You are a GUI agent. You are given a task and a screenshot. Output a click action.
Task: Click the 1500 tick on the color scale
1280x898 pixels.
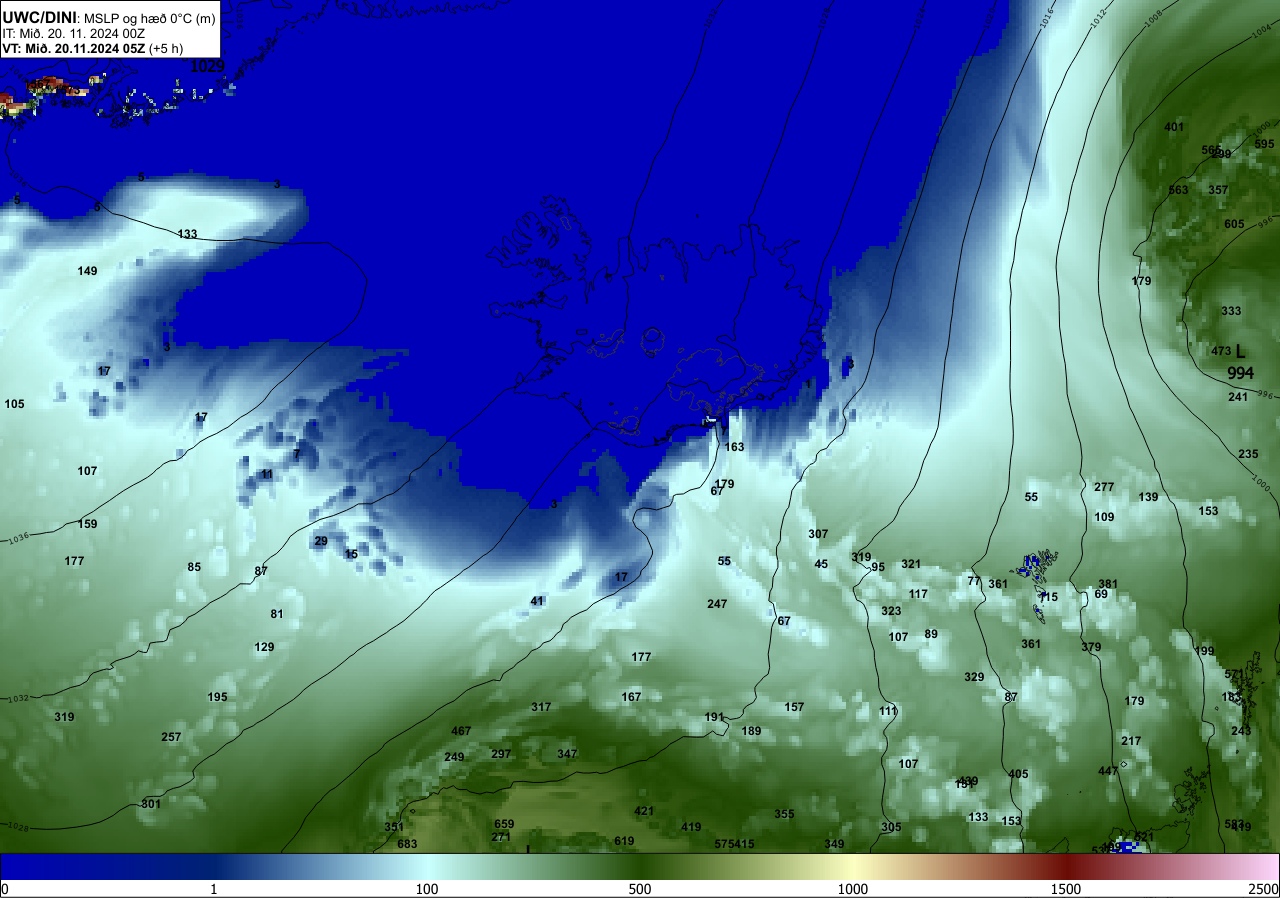pos(1066,889)
